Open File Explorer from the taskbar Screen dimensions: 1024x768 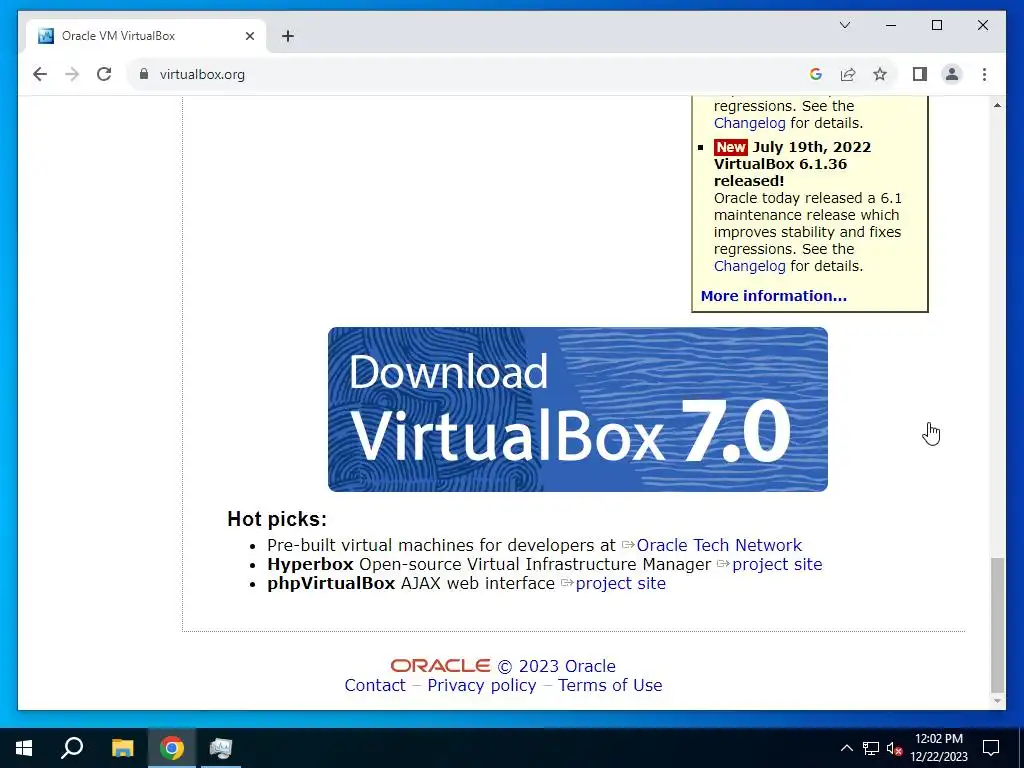[122, 748]
